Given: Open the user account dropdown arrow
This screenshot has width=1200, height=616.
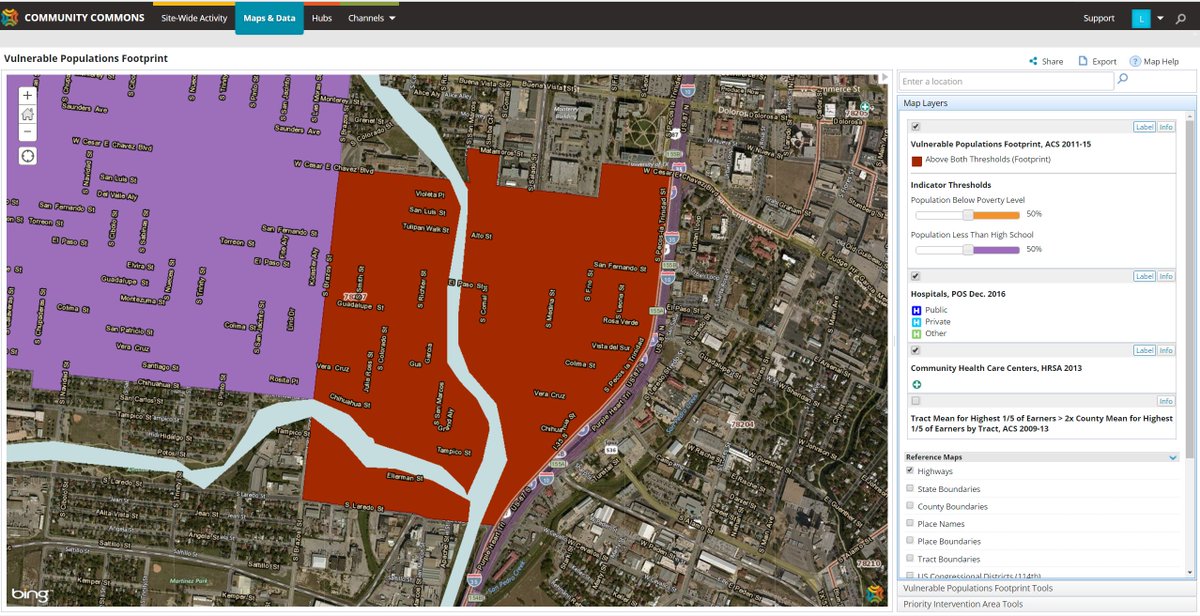Looking at the screenshot, I should (1160, 18).
